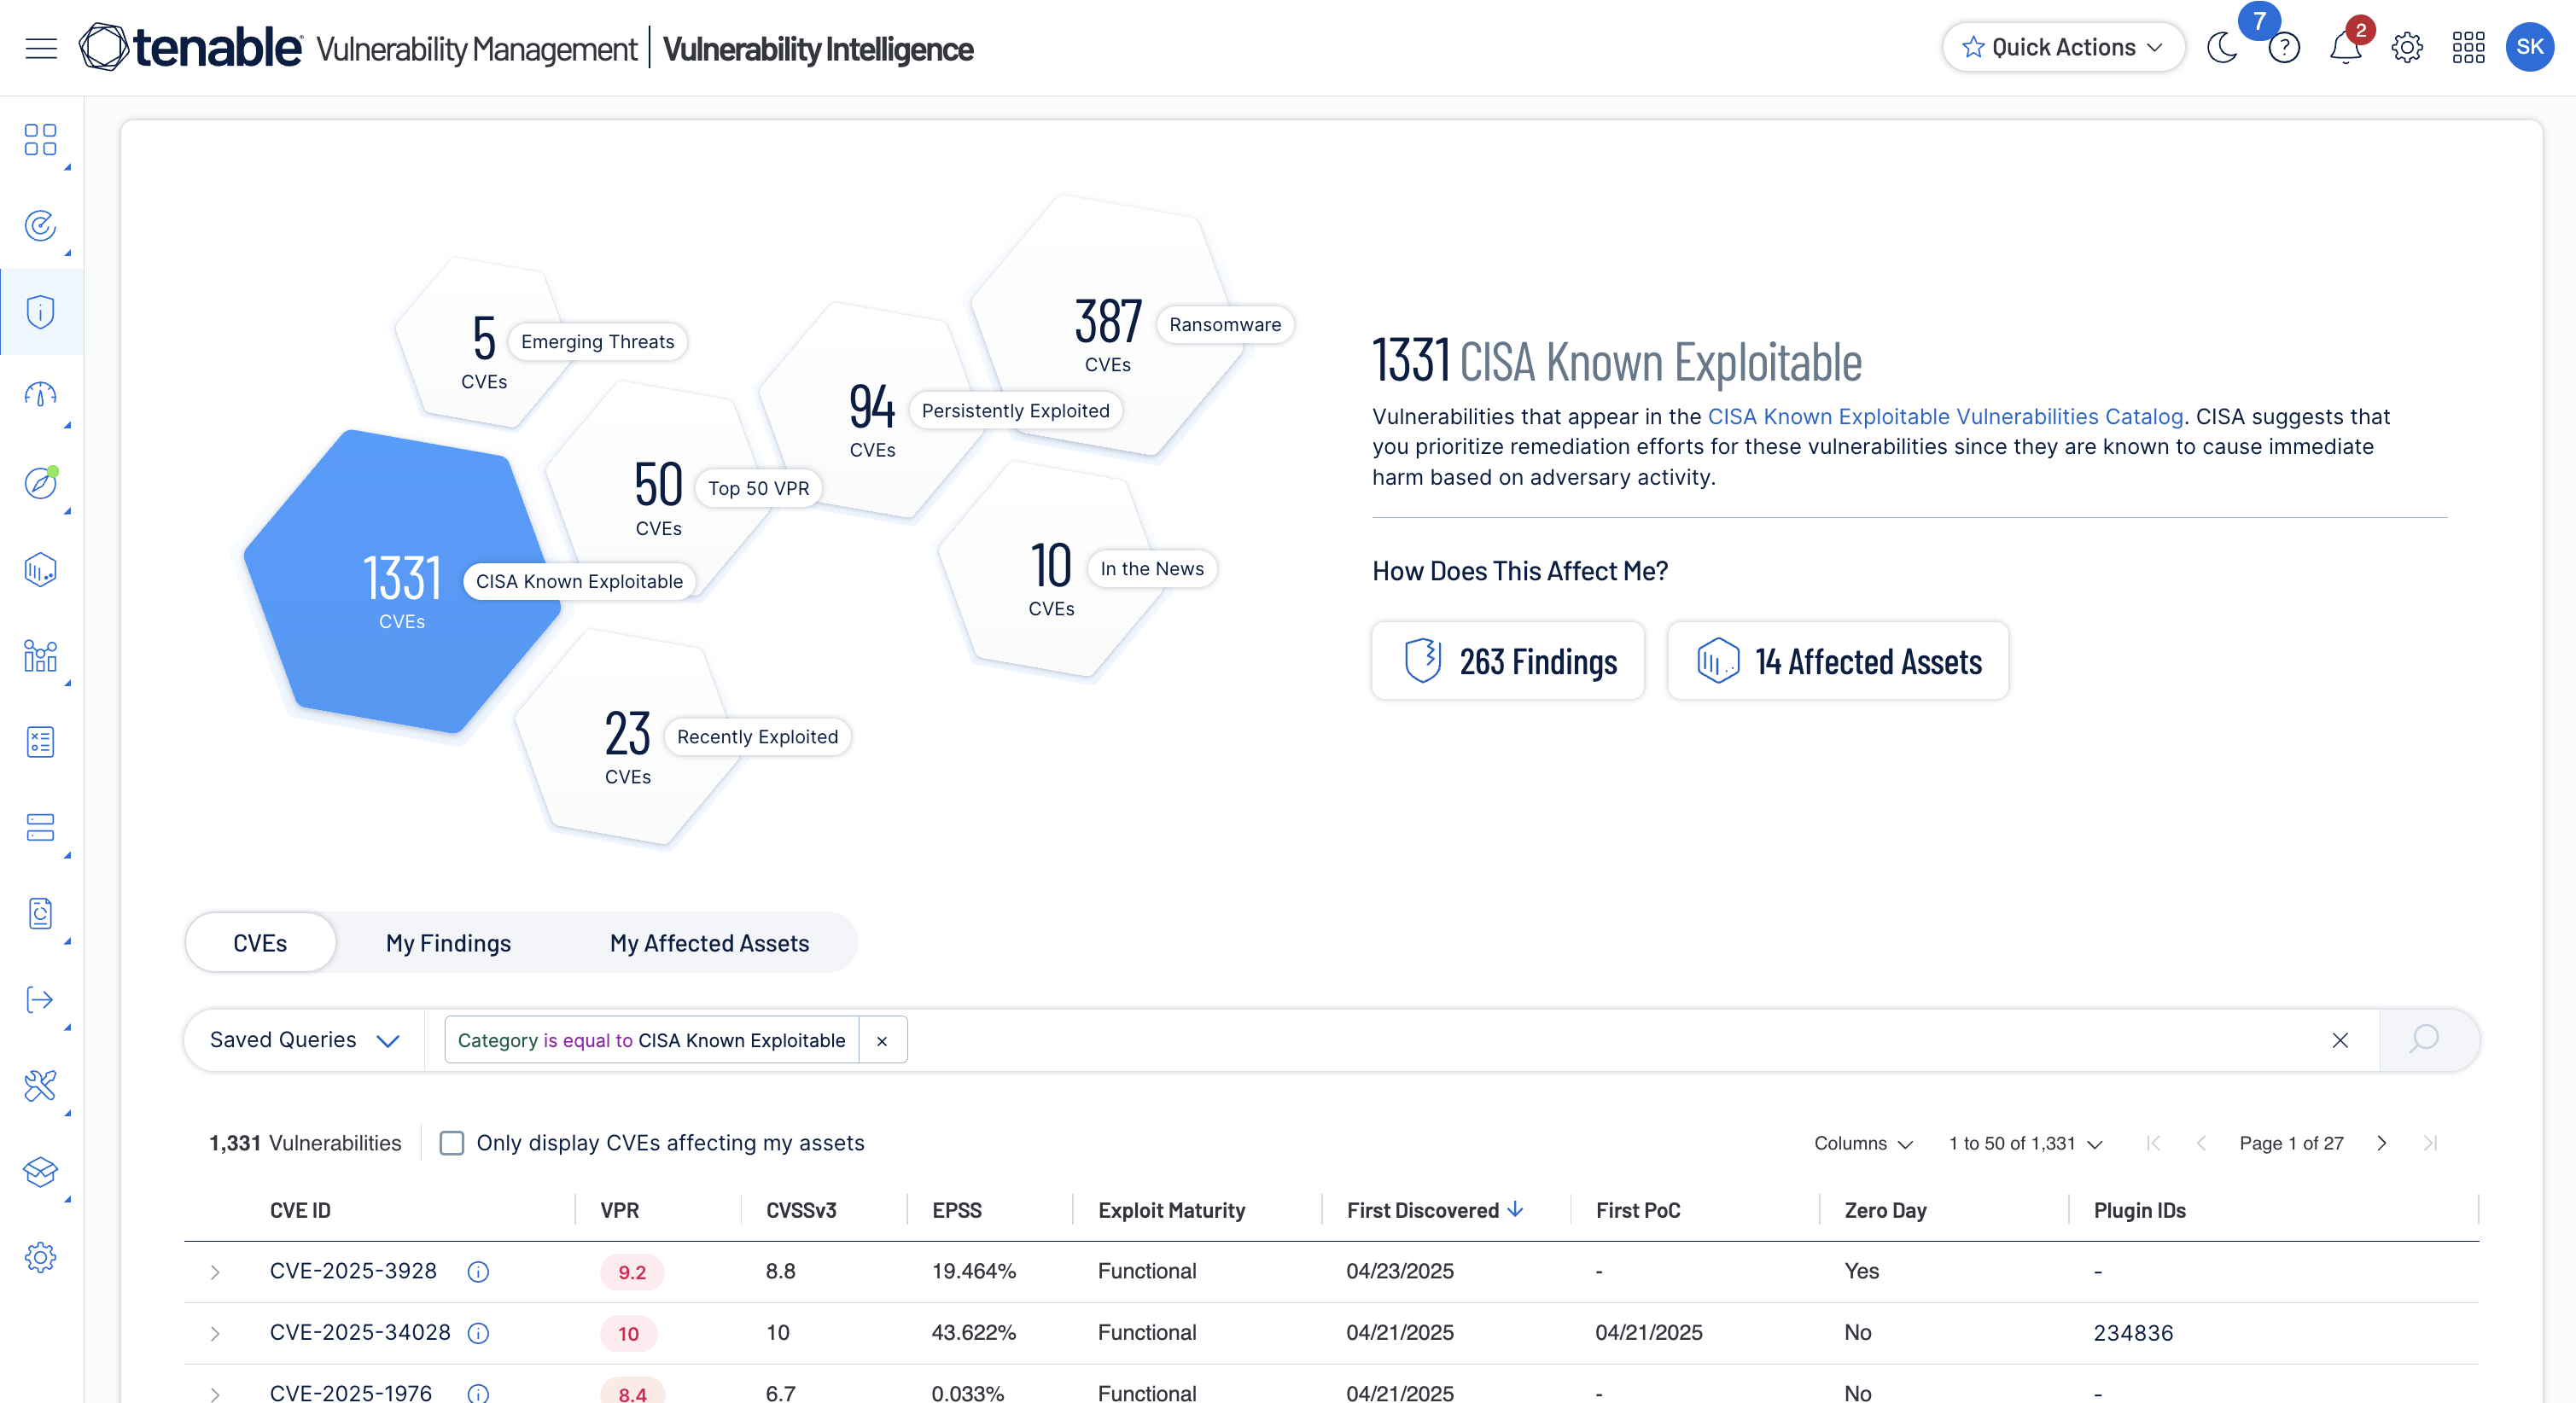Click the 263 Findings button
The image size is (2576, 1403).
(1508, 661)
